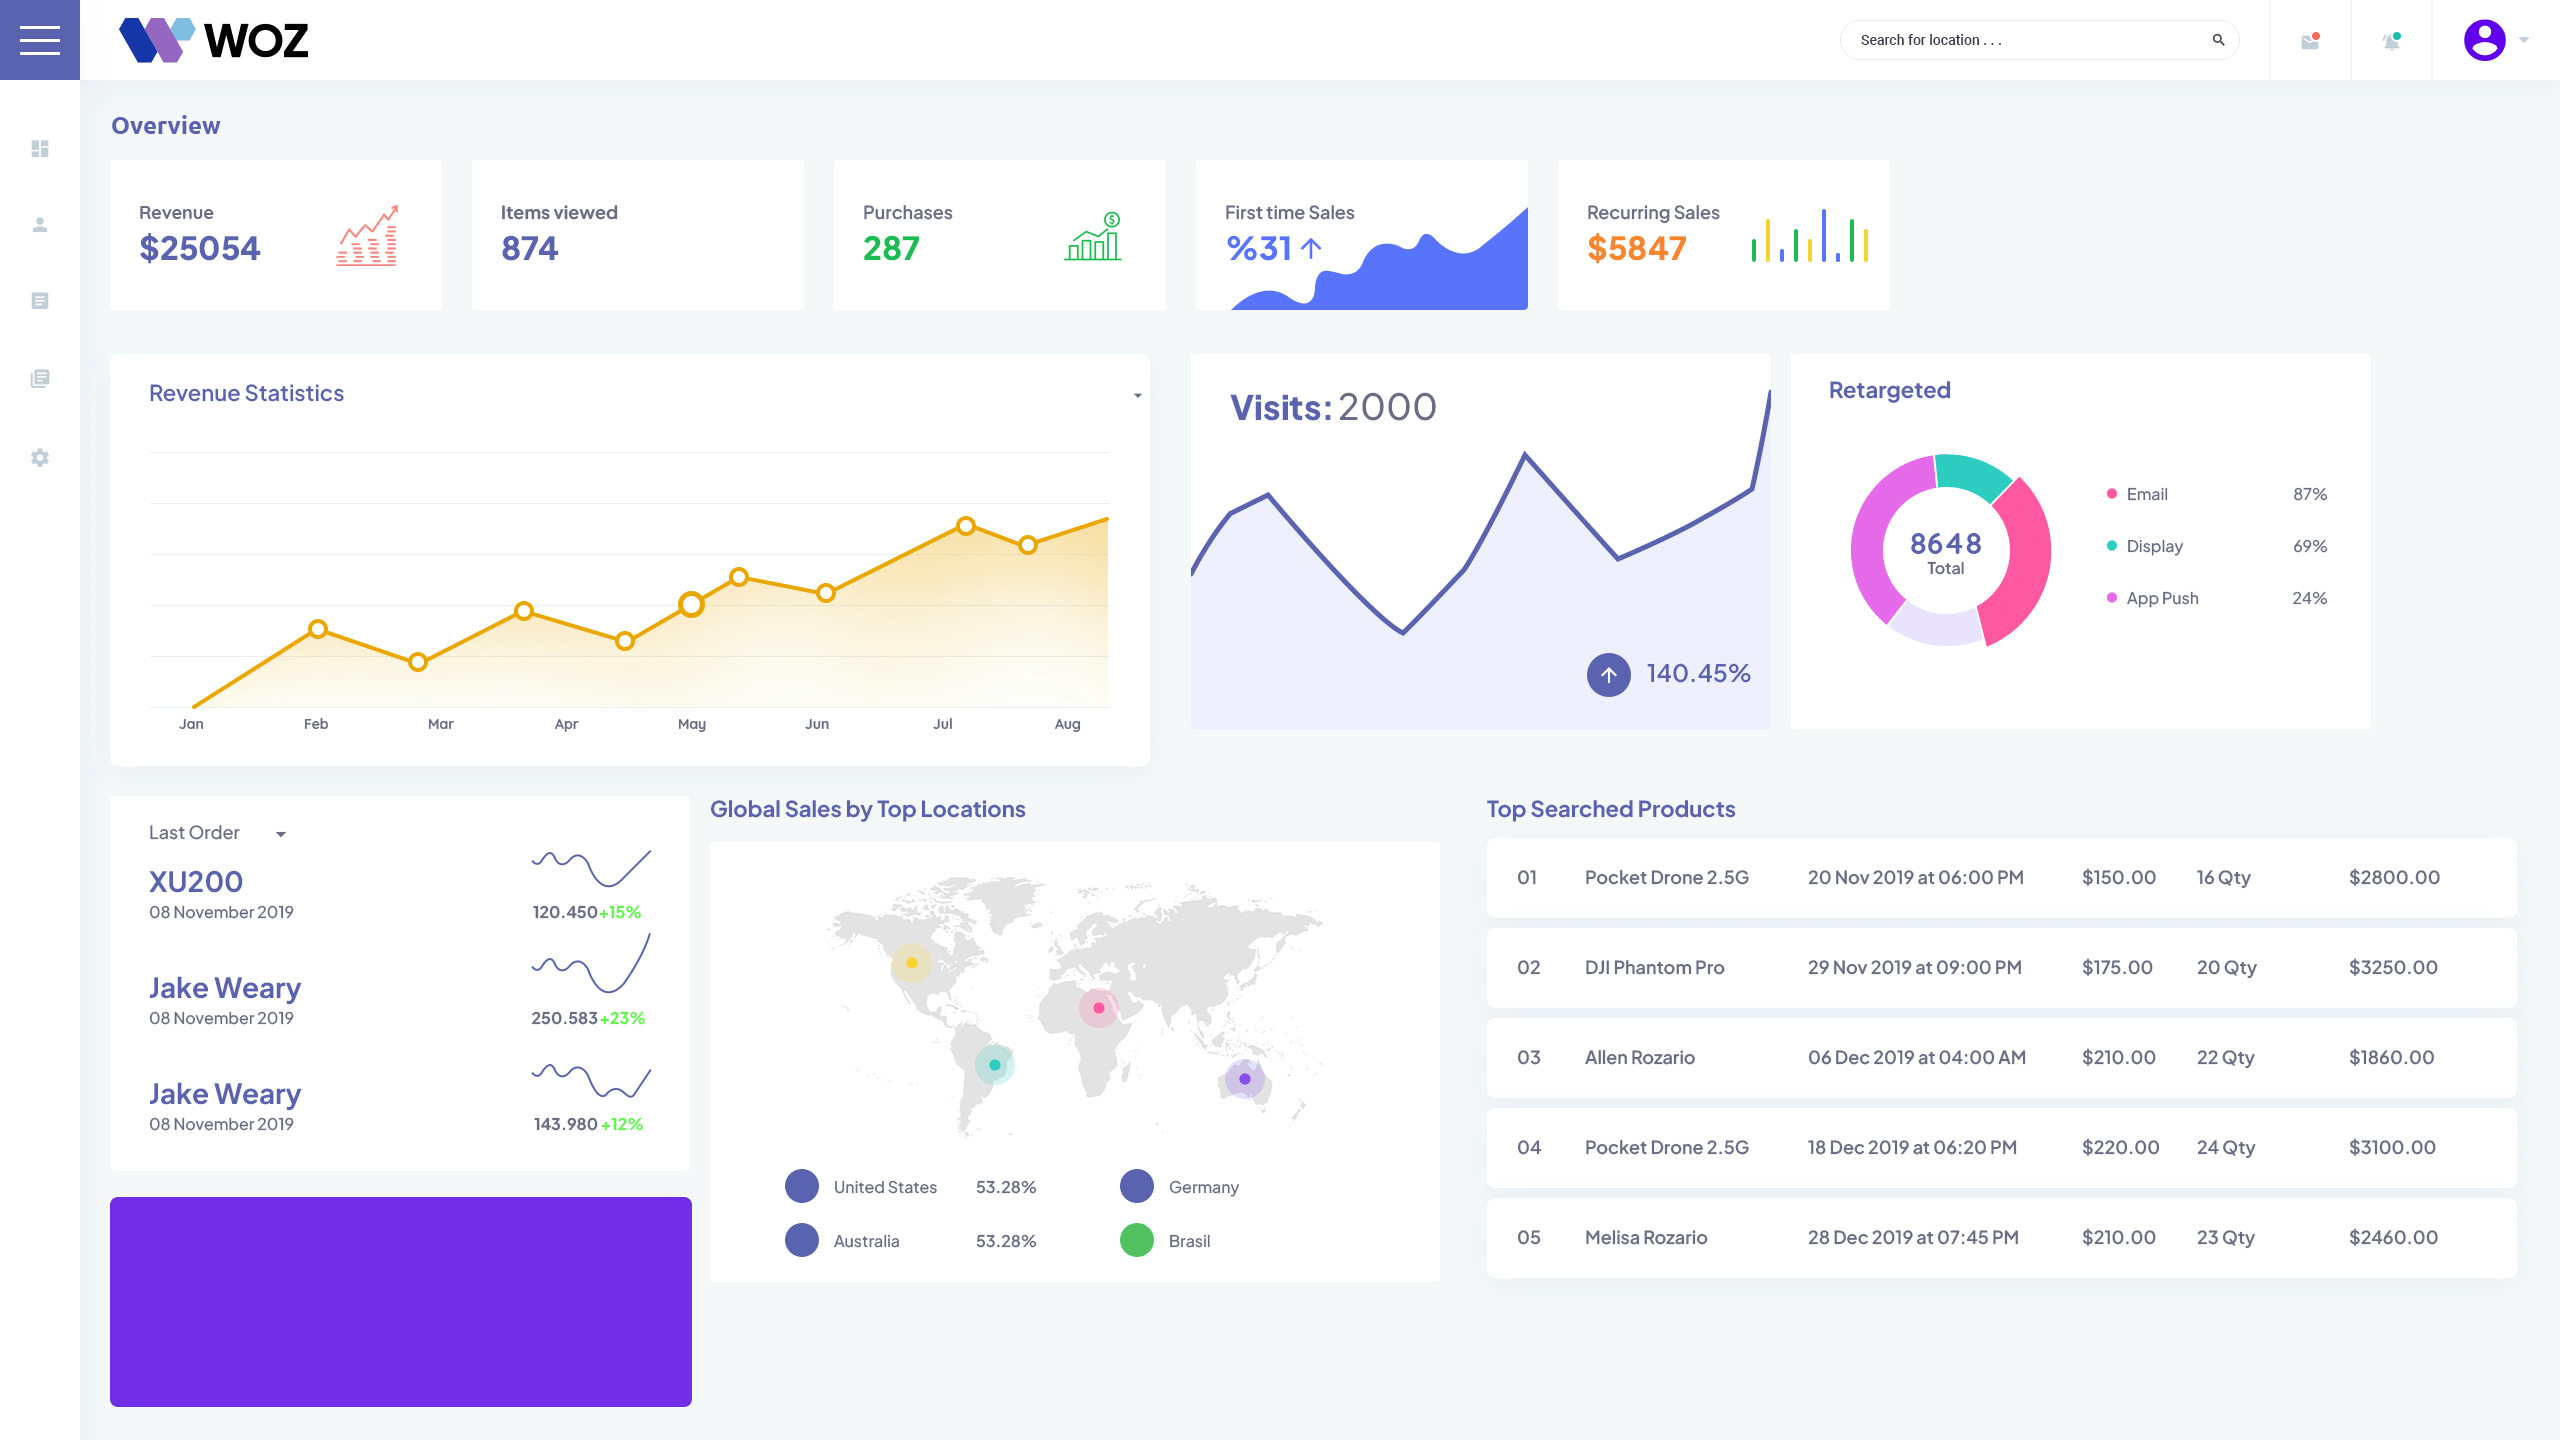Open the hamburger menu button
2560x1440 pixels.
pos(40,40)
